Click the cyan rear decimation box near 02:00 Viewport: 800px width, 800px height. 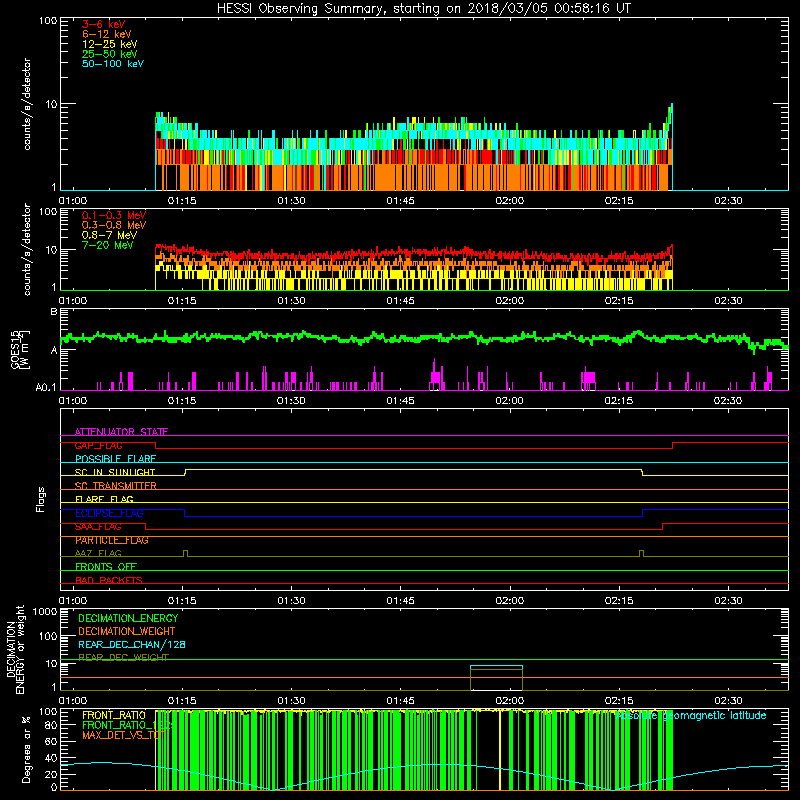[x=496, y=667]
